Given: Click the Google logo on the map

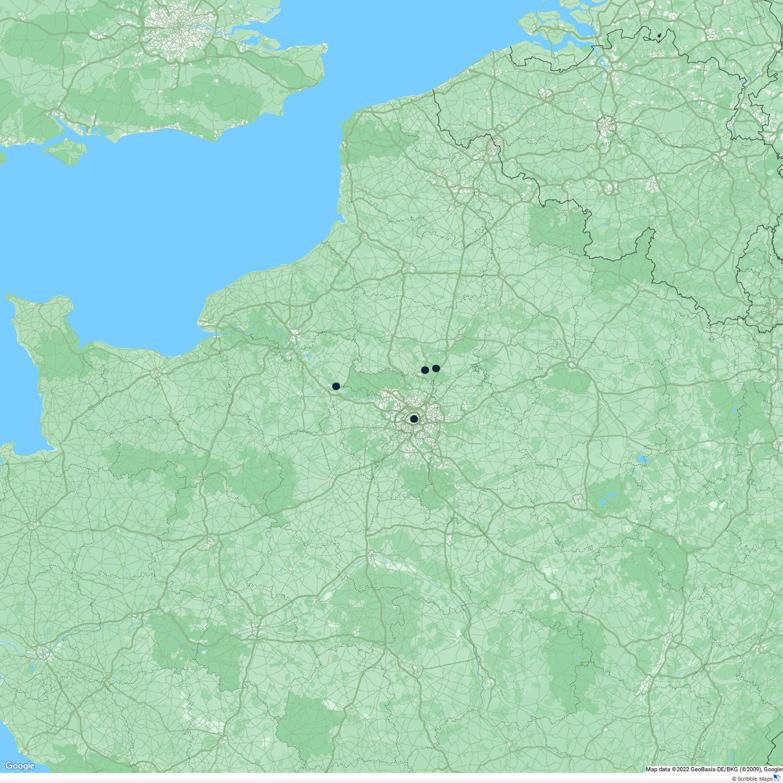Looking at the screenshot, I should point(19,766).
